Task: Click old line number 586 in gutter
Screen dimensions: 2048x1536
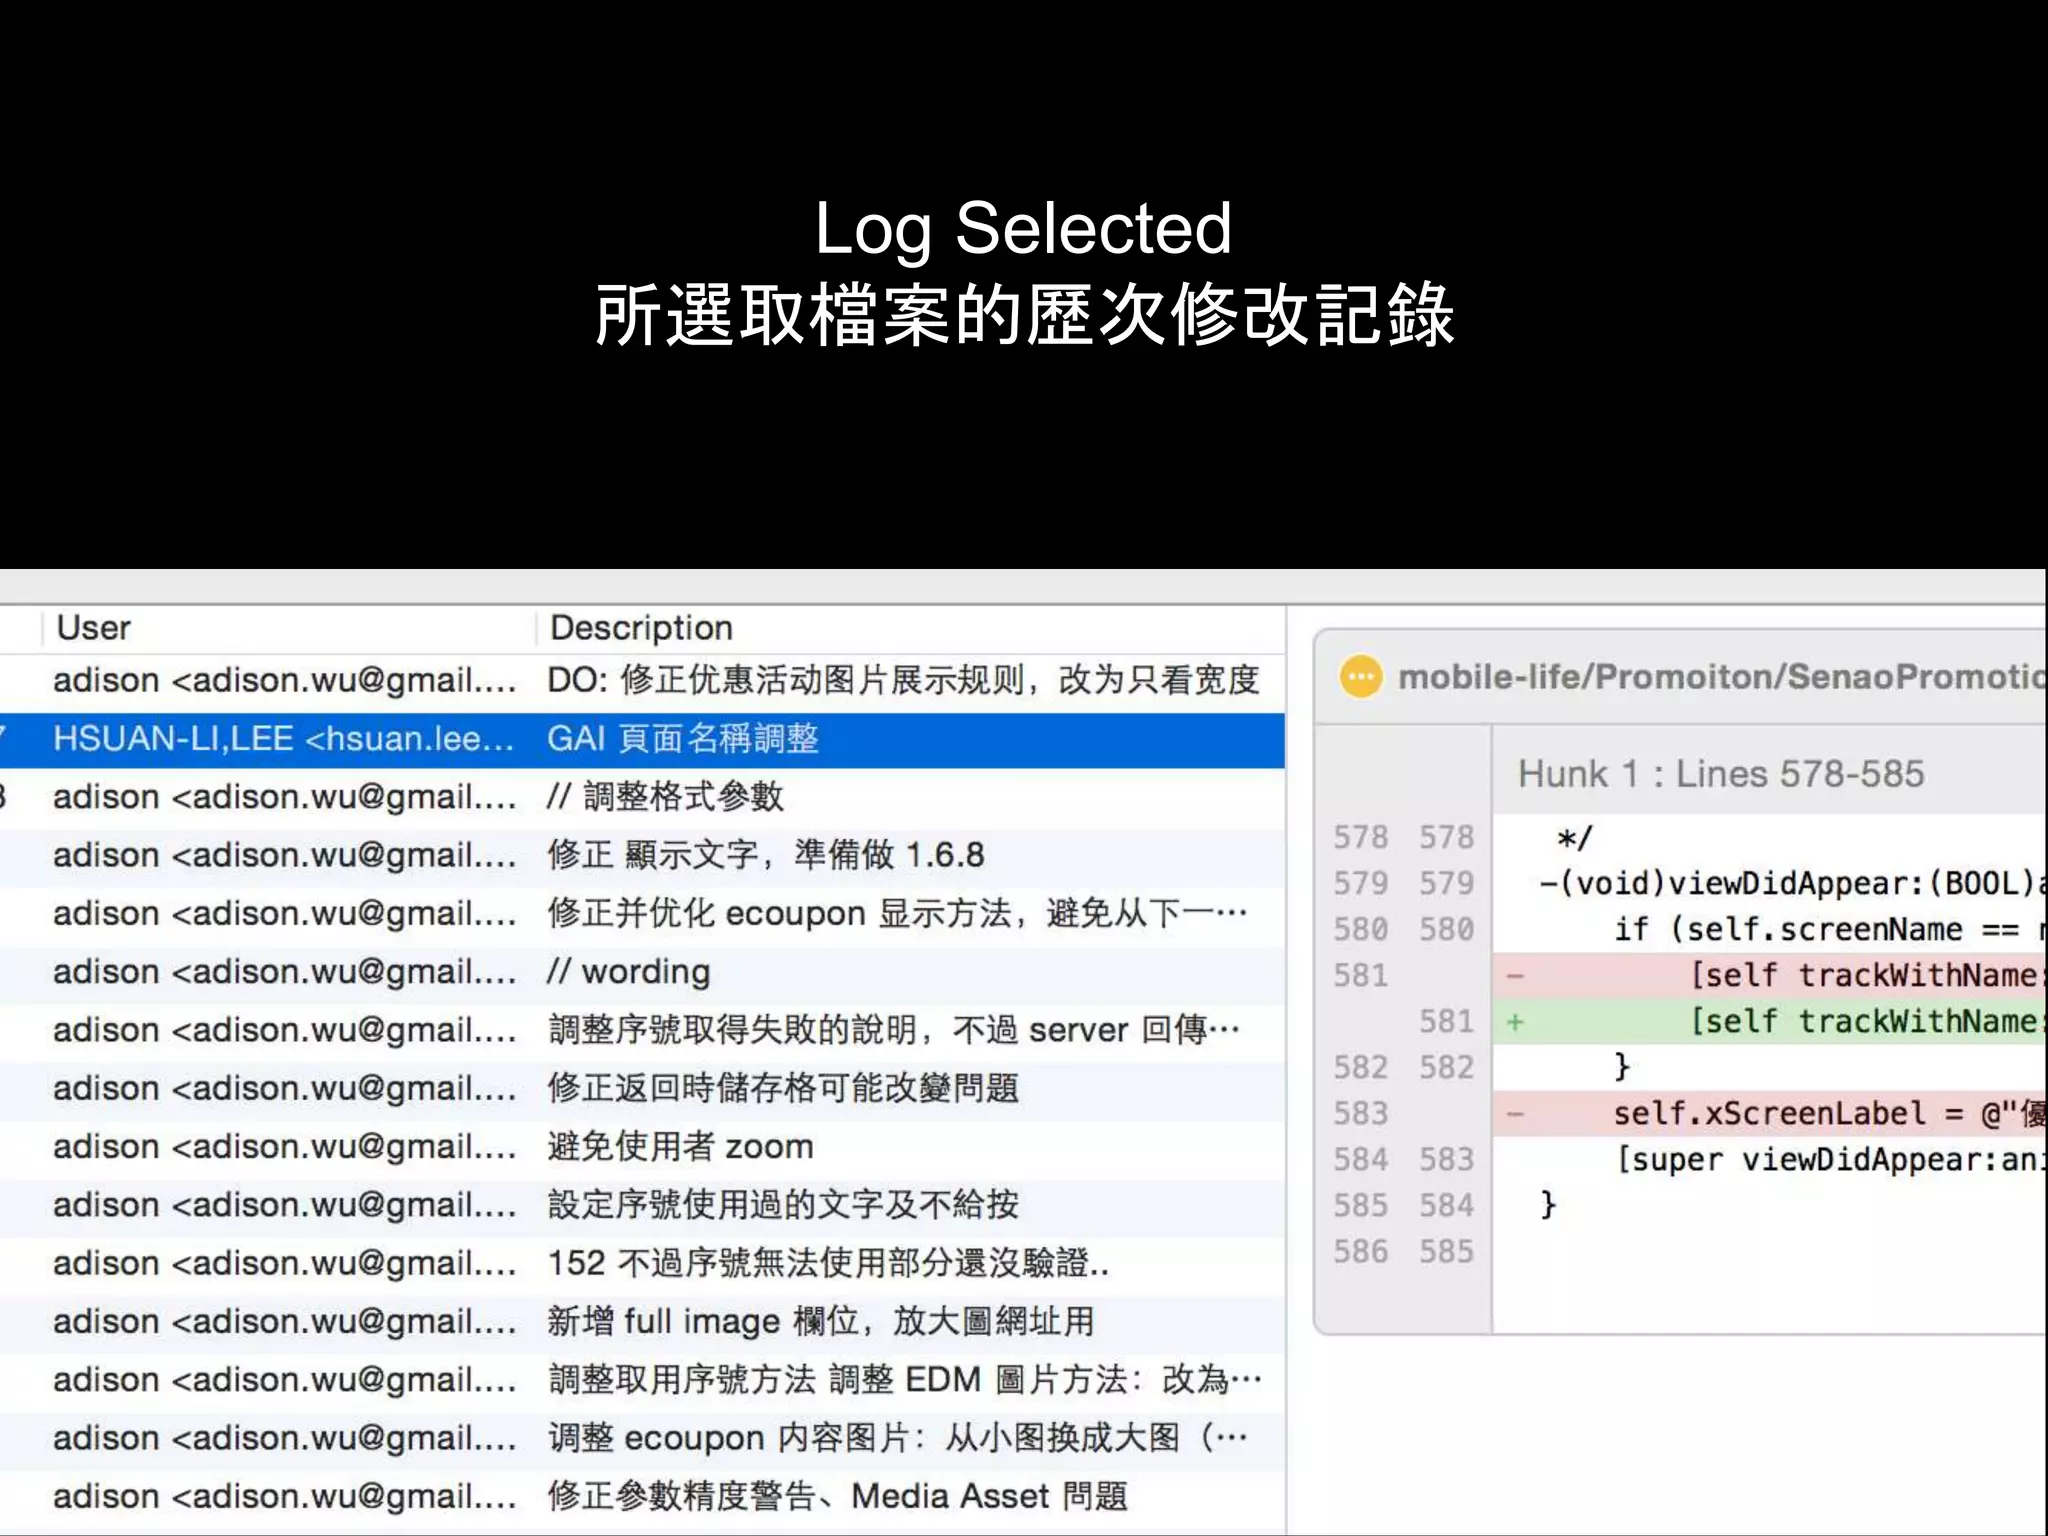Action: click(1360, 1251)
